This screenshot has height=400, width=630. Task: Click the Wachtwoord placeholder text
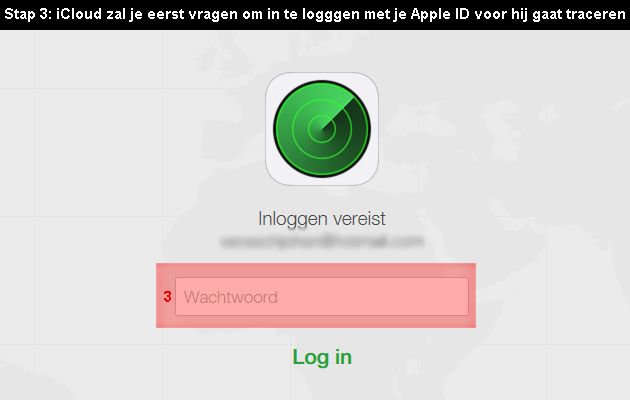(231, 297)
